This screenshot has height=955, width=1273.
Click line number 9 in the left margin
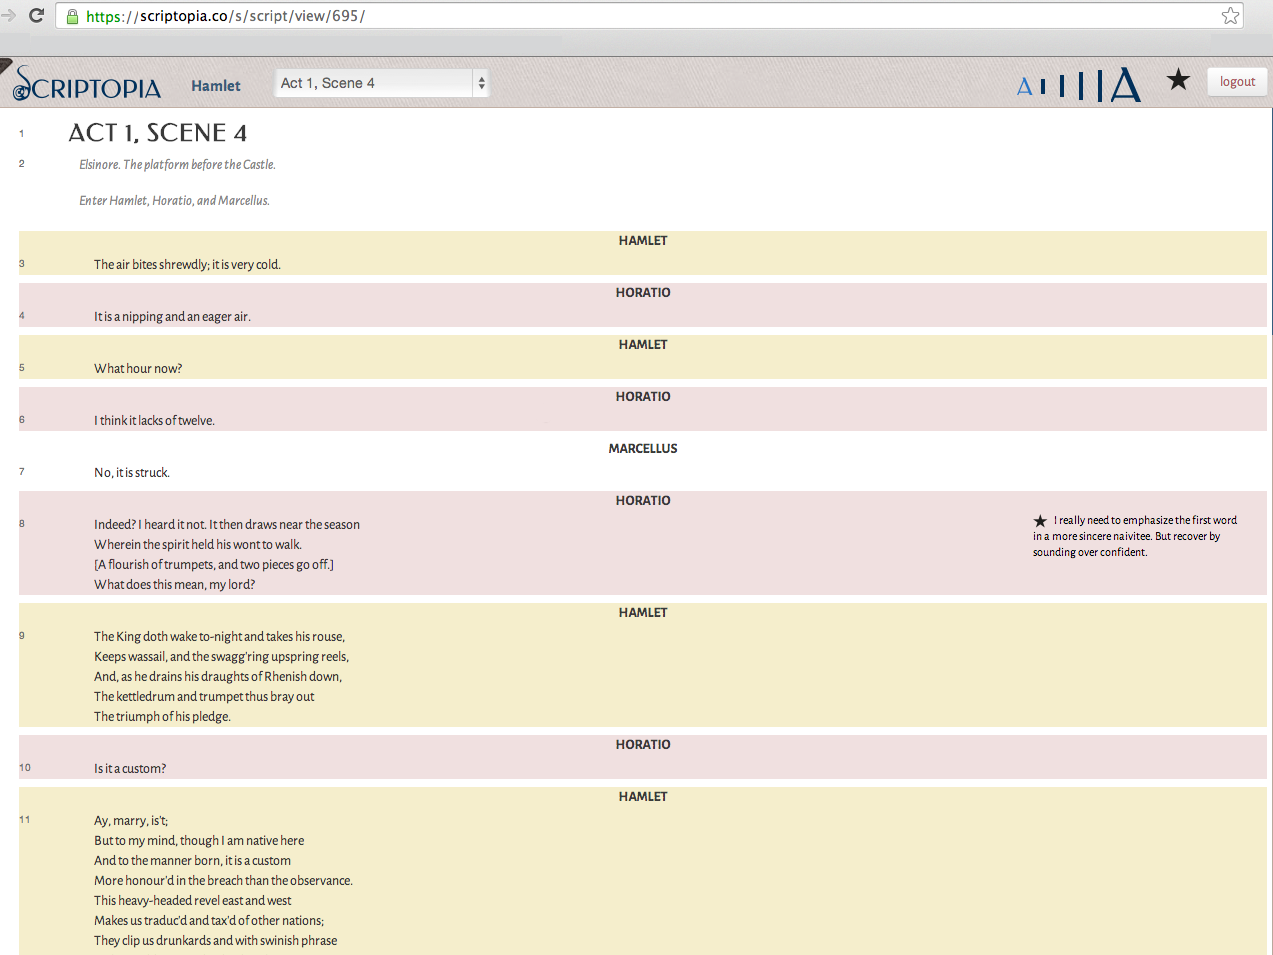[x=22, y=636]
